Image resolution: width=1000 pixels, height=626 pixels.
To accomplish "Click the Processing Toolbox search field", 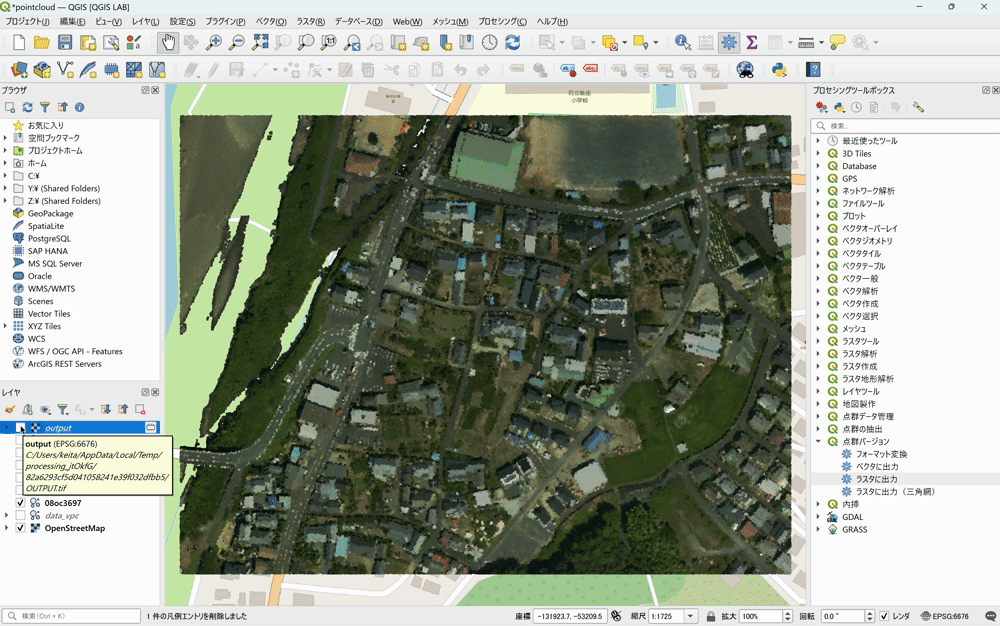I will click(x=906, y=126).
